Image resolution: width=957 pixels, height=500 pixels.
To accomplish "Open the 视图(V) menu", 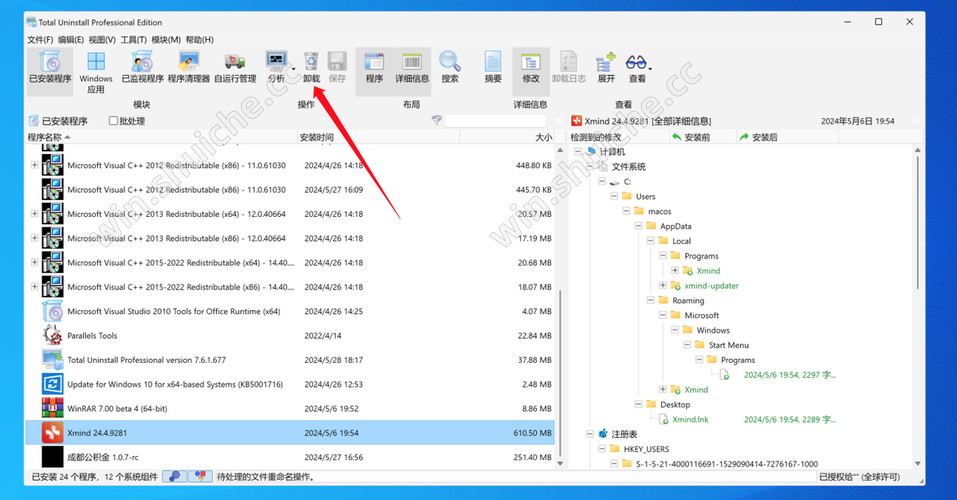I will [x=102, y=40].
